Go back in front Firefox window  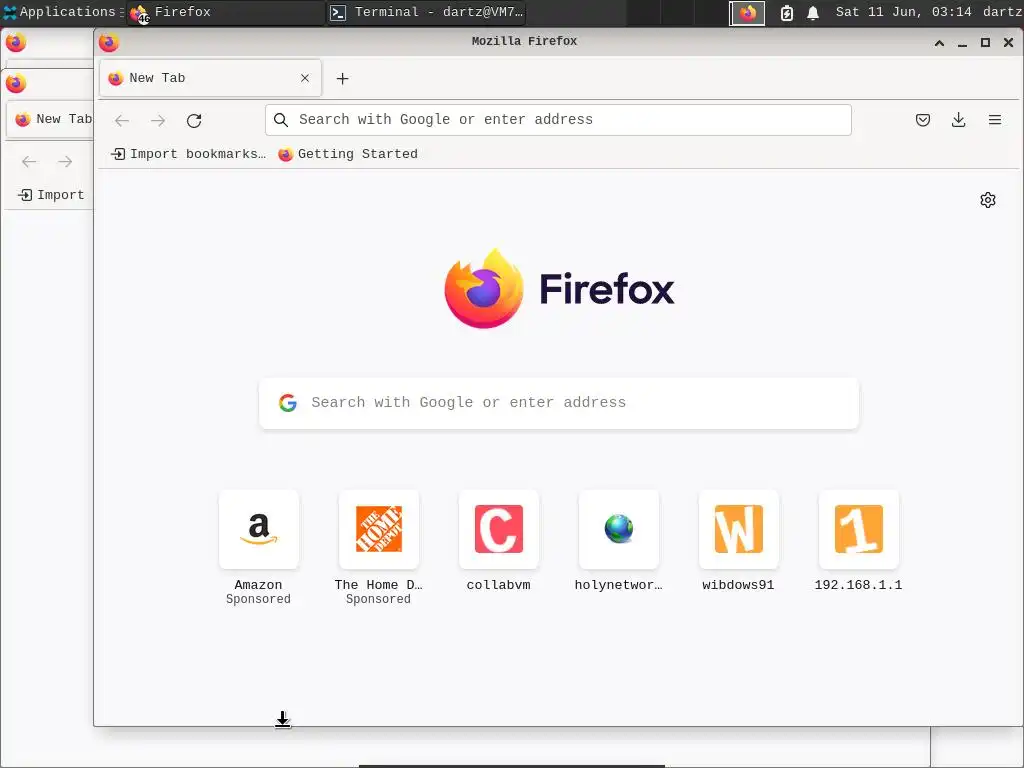(122, 121)
